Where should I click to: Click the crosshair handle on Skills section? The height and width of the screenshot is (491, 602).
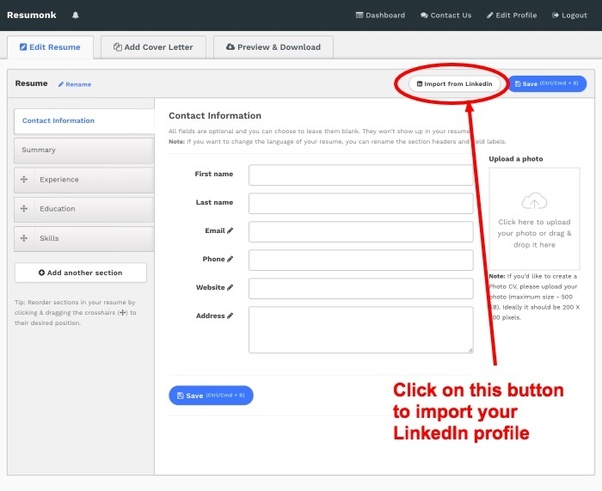point(24,238)
